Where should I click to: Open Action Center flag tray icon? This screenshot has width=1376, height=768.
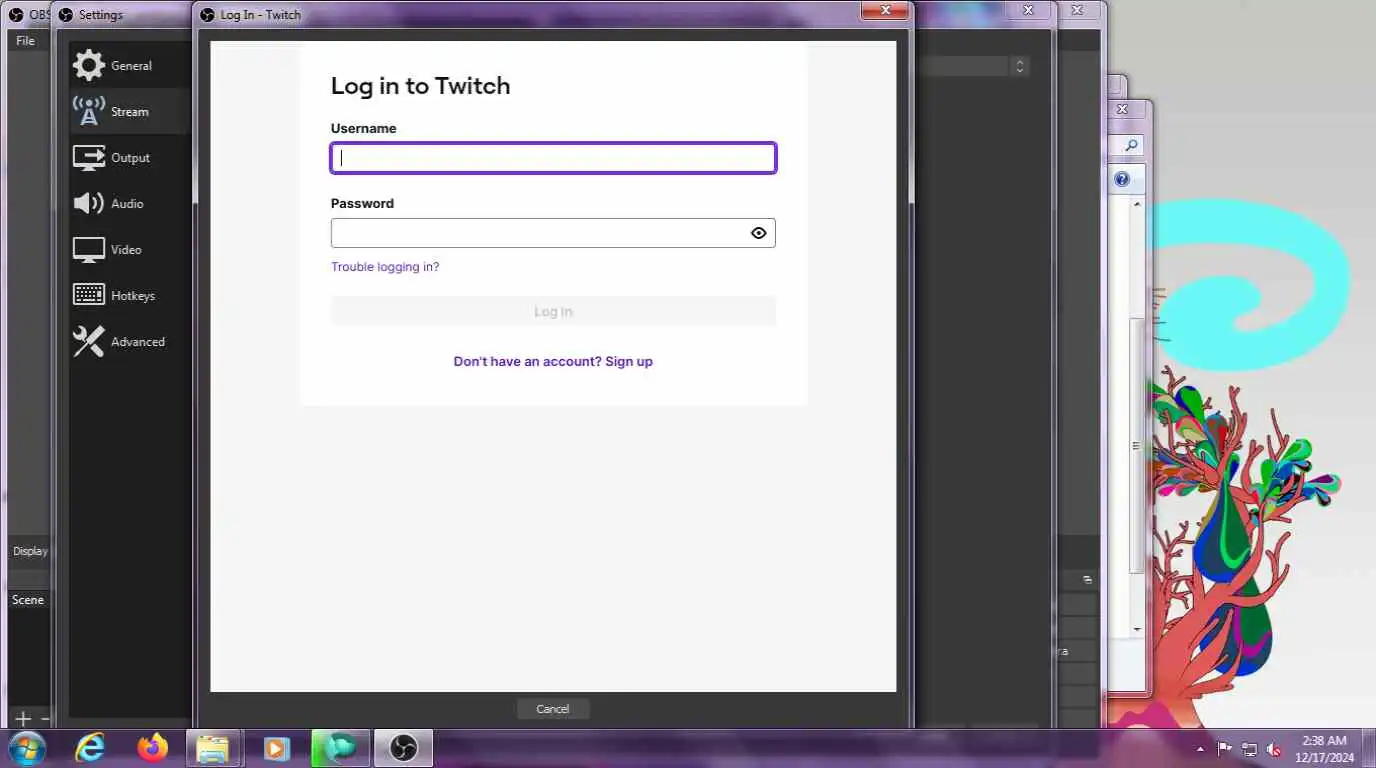click(1224, 749)
